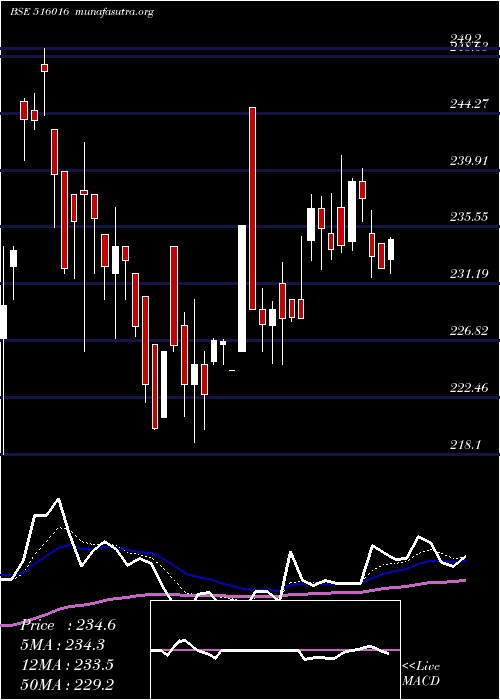Click the MACD inset chart
The width and height of the screenshot is (500, 700).
coord(275,650)
